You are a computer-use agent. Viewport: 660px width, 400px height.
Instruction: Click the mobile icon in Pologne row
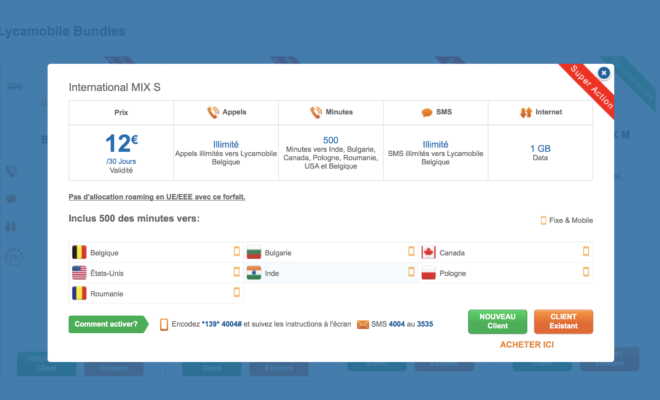coord(586,272)
